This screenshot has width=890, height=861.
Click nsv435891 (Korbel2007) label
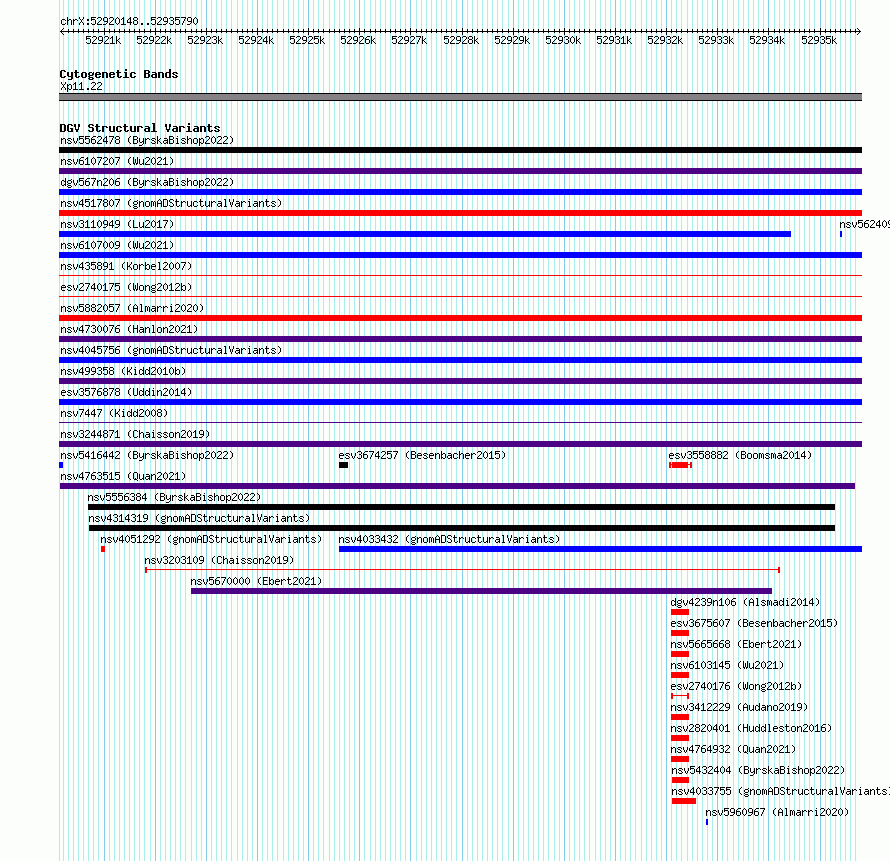coord(126,266)
